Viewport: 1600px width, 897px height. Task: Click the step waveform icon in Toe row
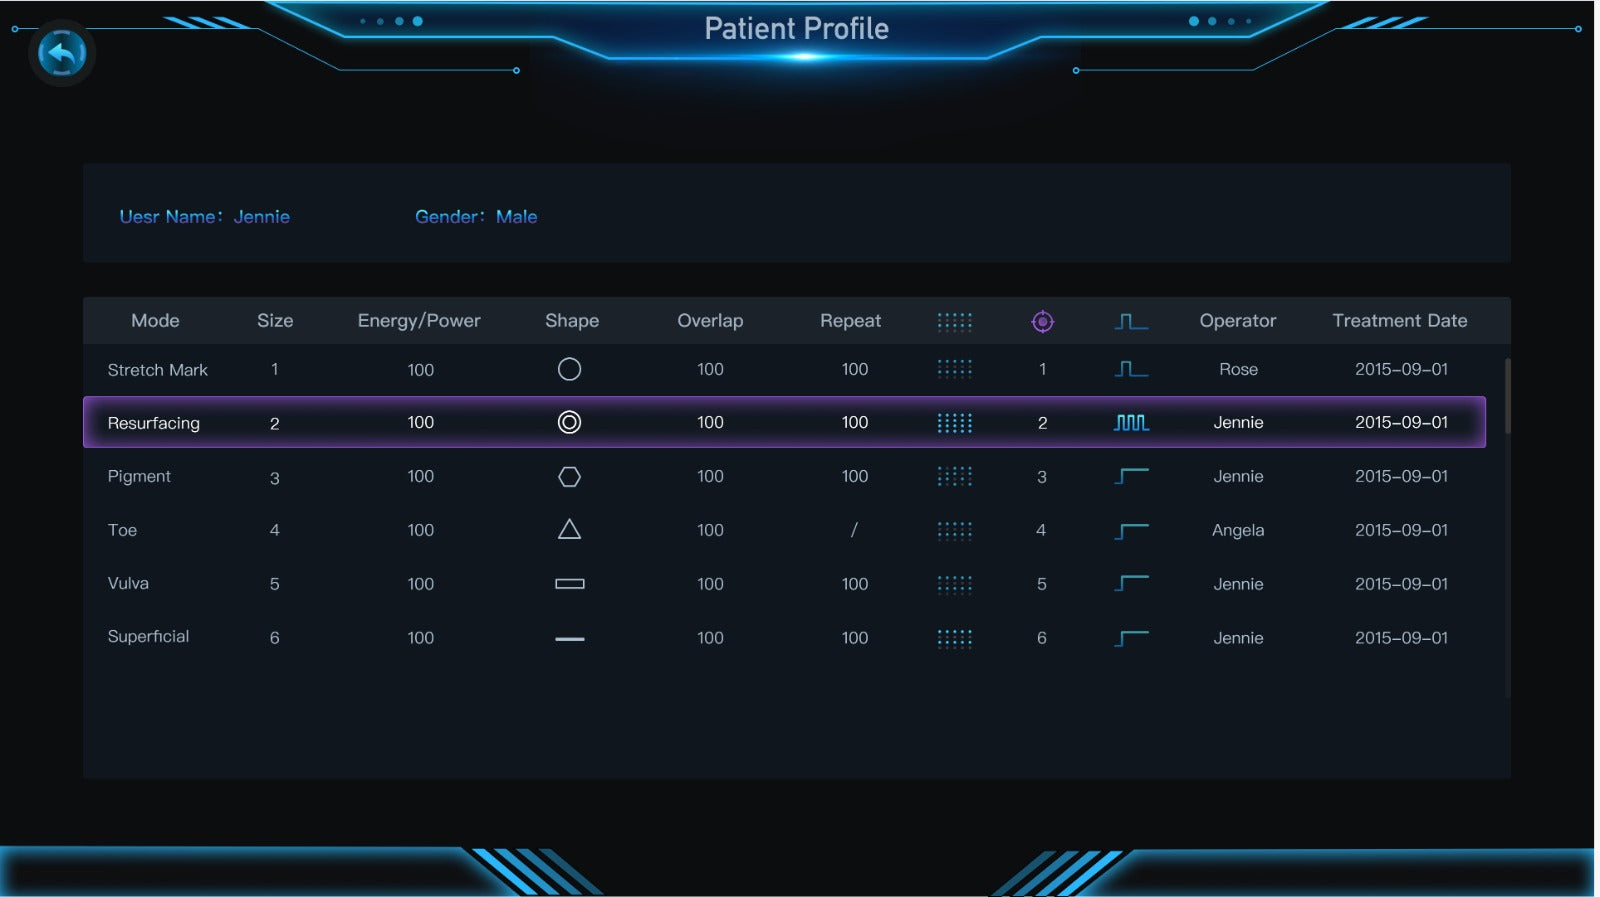pyautogui.click(x=1131, y=530)
